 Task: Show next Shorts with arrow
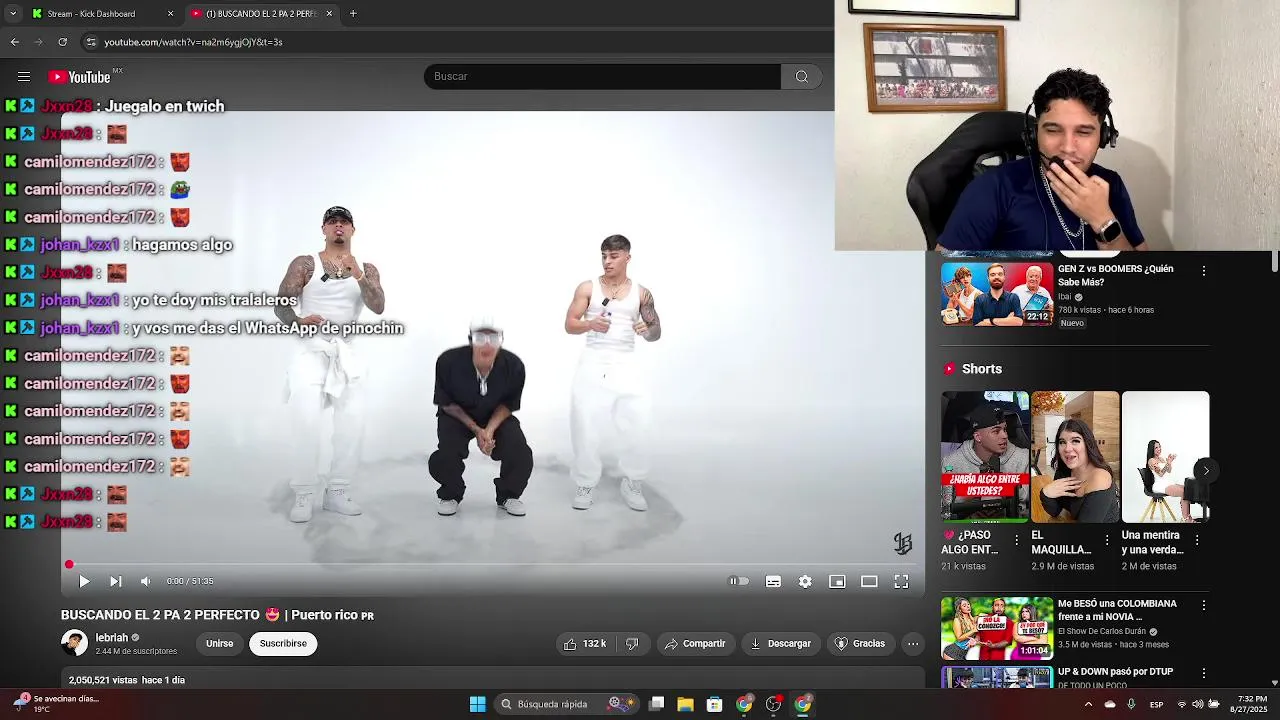pos(1206,471)
